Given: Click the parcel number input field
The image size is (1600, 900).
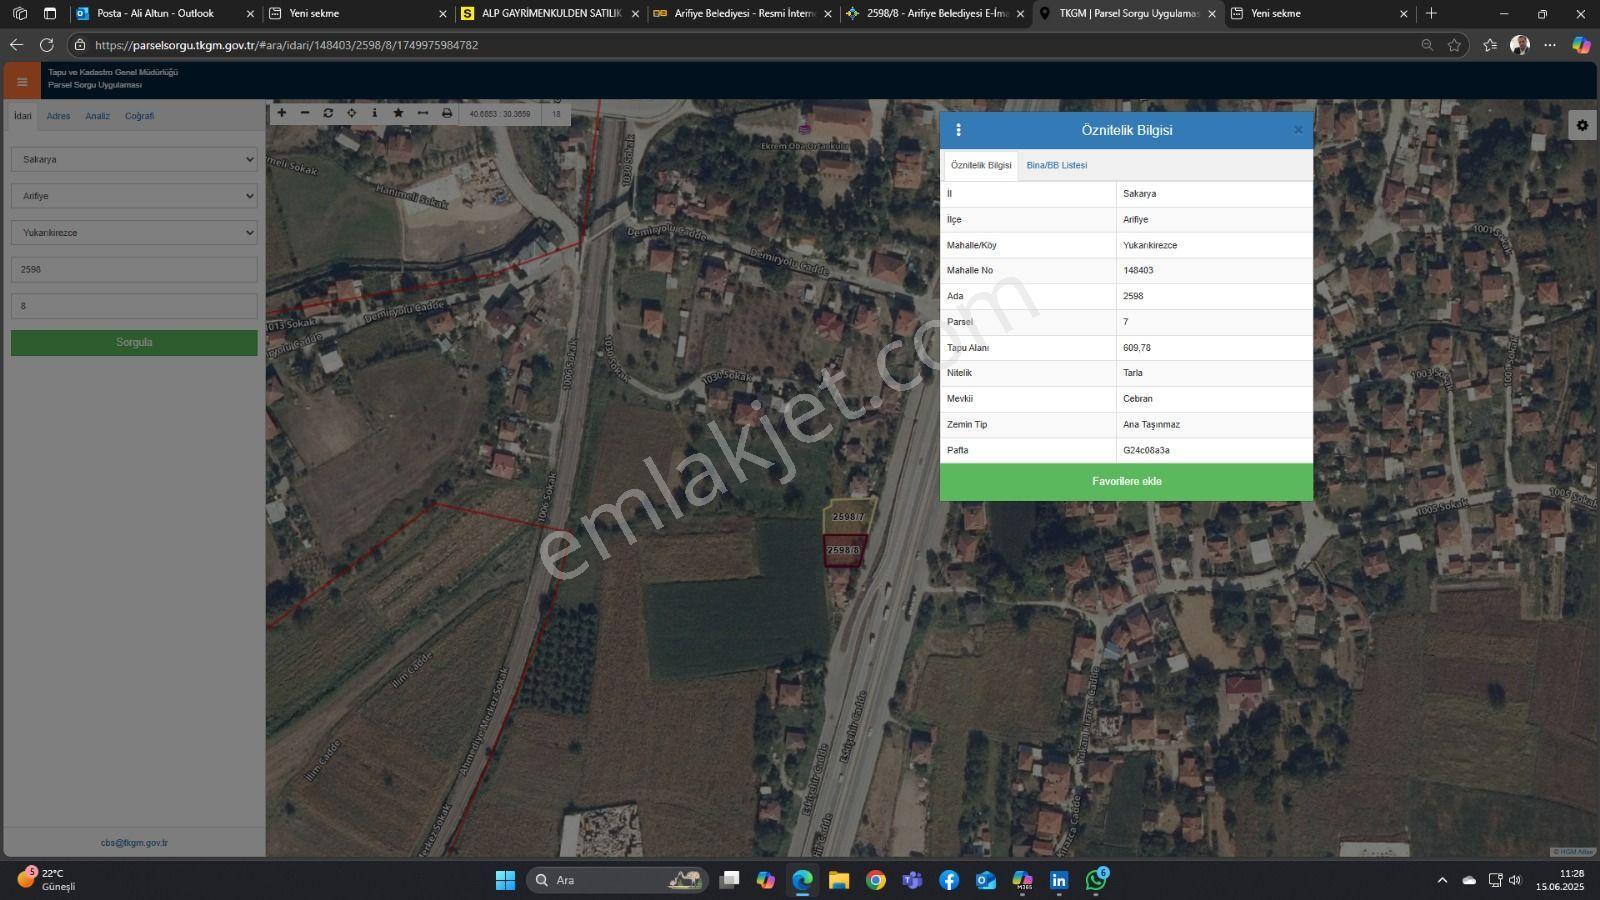Looking at the screenshot, I should 134,306.
